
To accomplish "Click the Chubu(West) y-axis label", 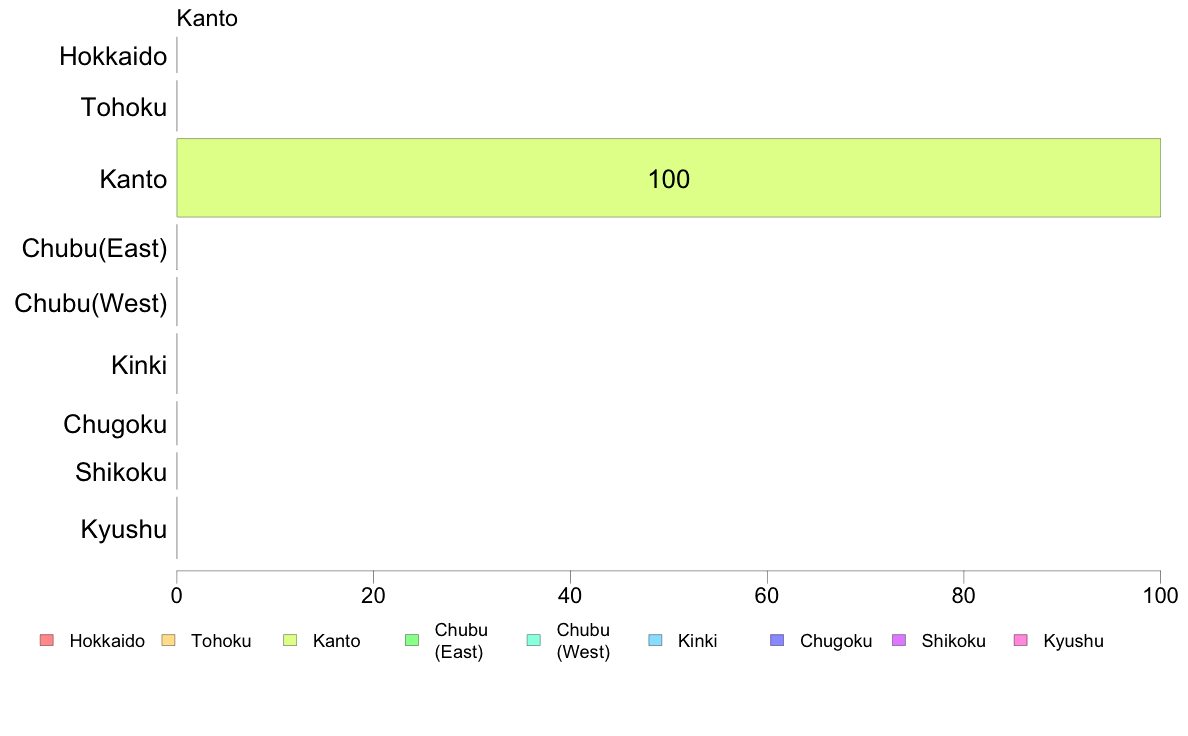I will [91, 302].
